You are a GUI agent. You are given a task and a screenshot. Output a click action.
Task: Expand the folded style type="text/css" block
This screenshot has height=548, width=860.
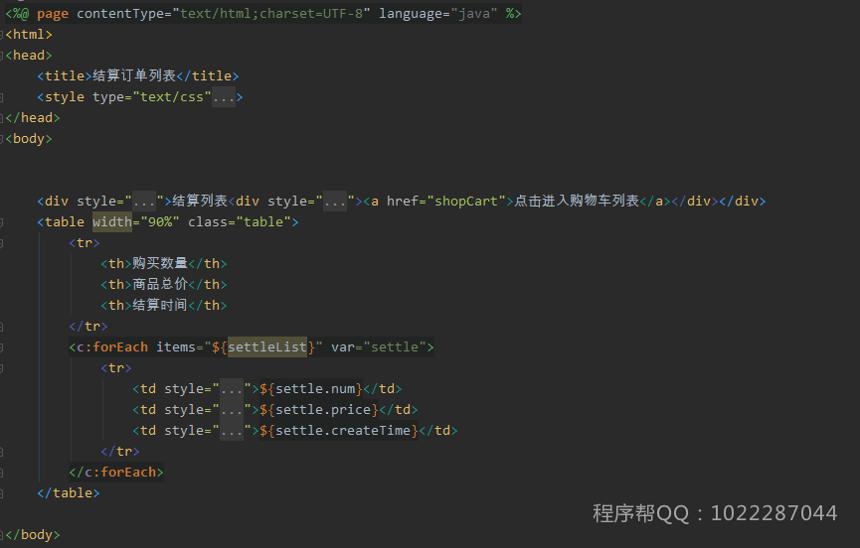(224, 97)
